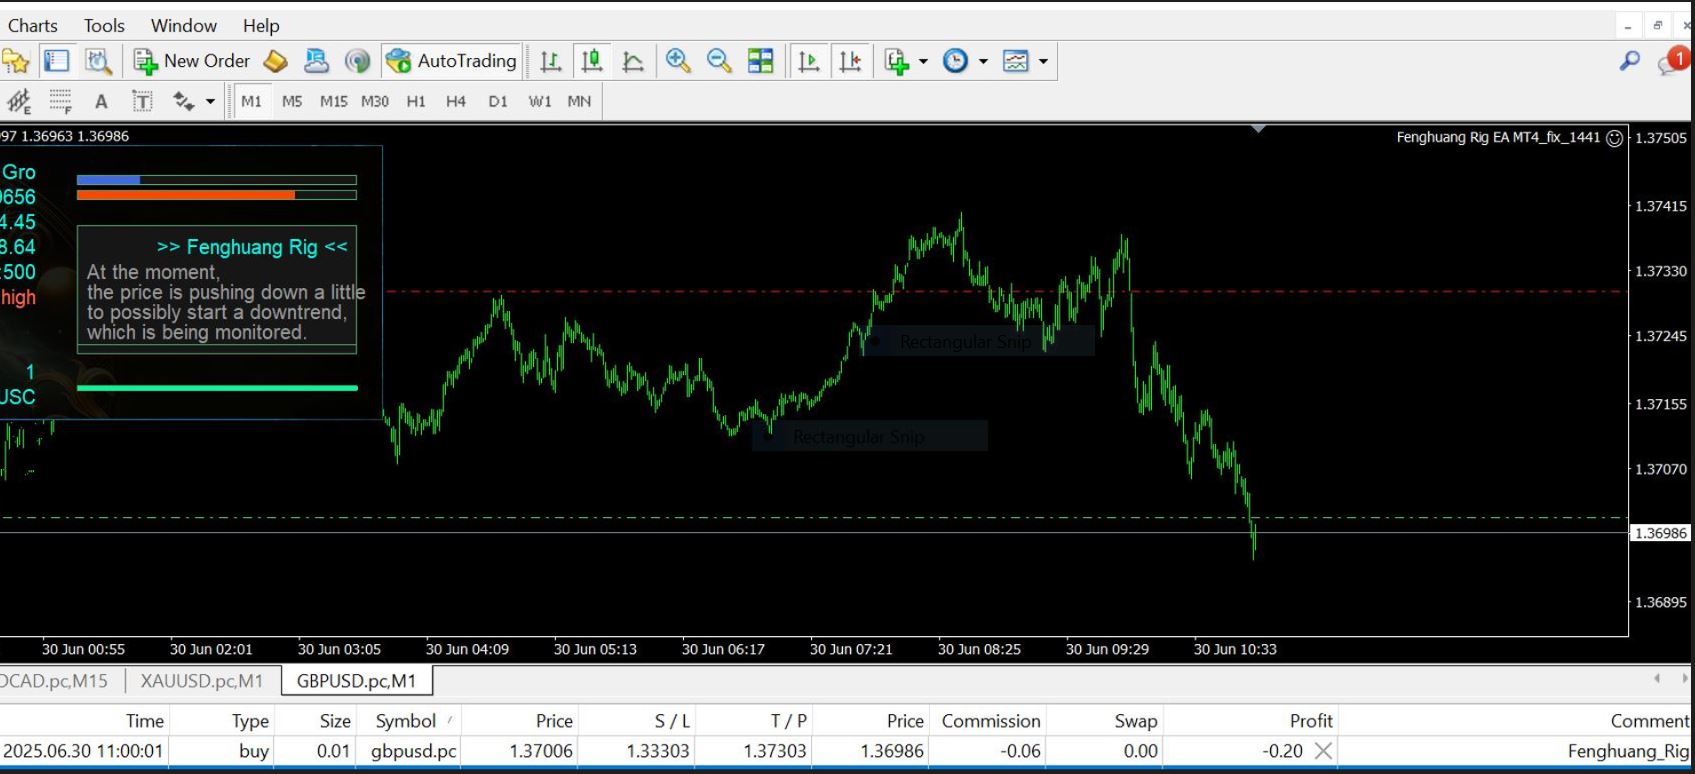The image size is (1695, 774).
Task: Switch to the XAUUSD.pc,M1 chart tab
Action: 202,681
